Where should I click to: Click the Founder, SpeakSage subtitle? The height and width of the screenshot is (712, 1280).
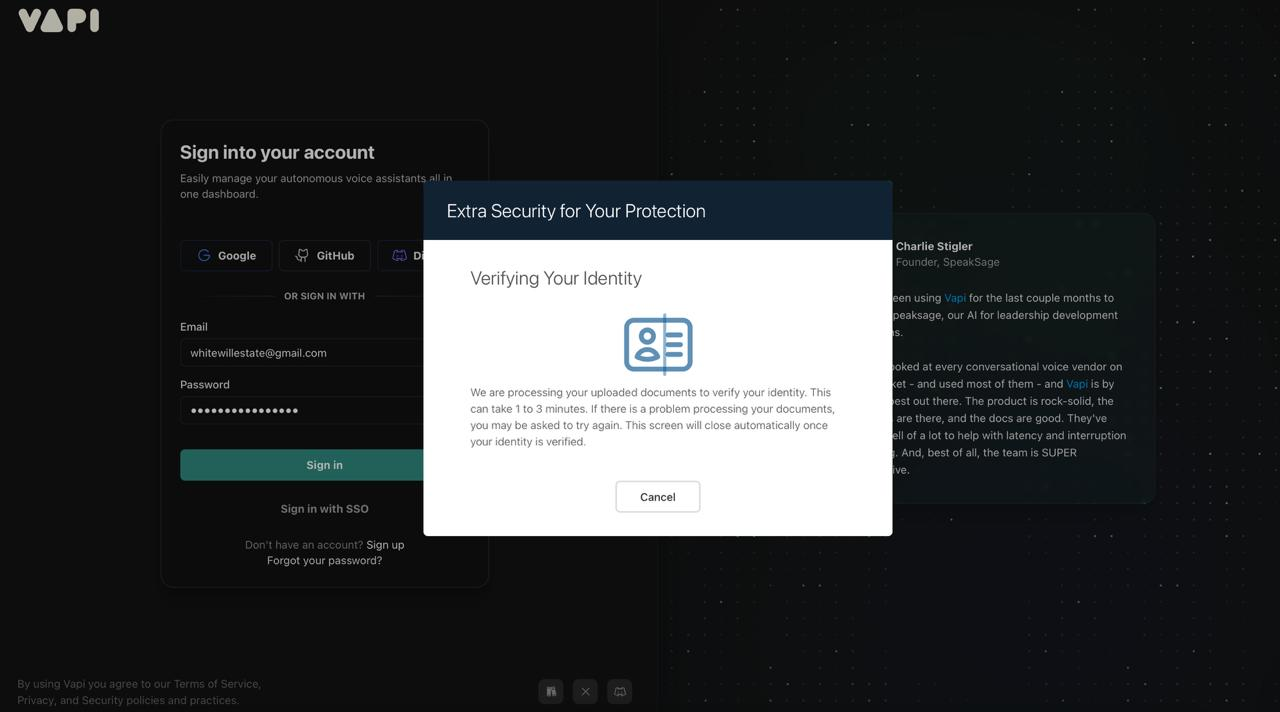pyautogui.click(x=947, y=262)
